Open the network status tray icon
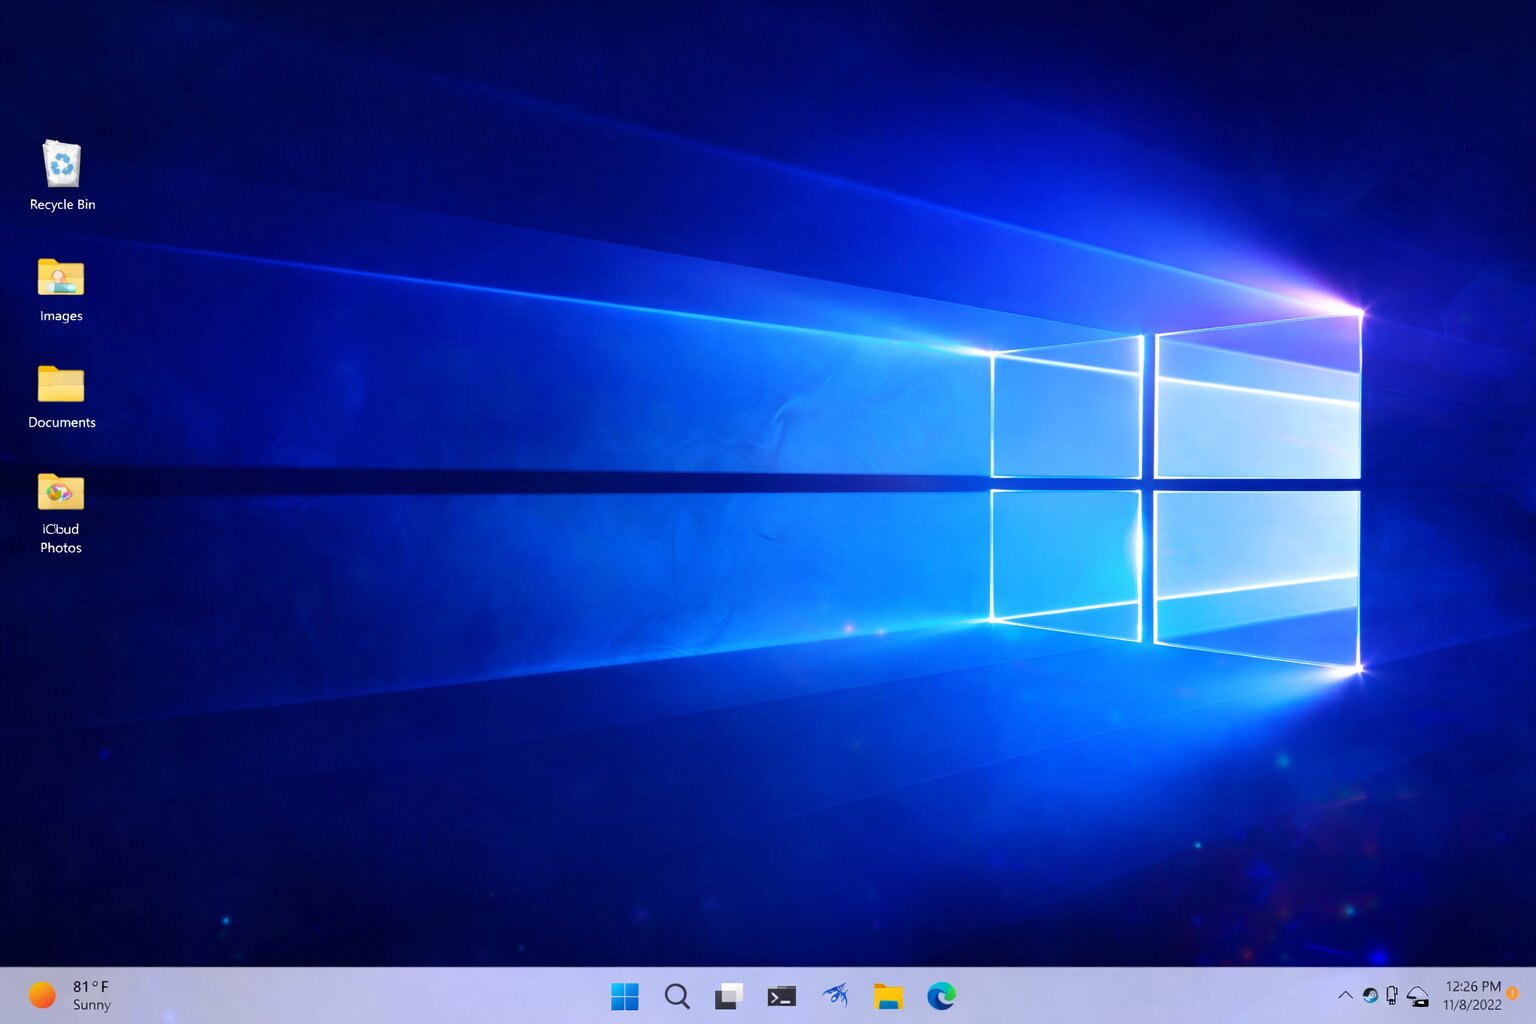Screen dimensions: 1536x1024 pyautogui.click(x=1418, y=996)
